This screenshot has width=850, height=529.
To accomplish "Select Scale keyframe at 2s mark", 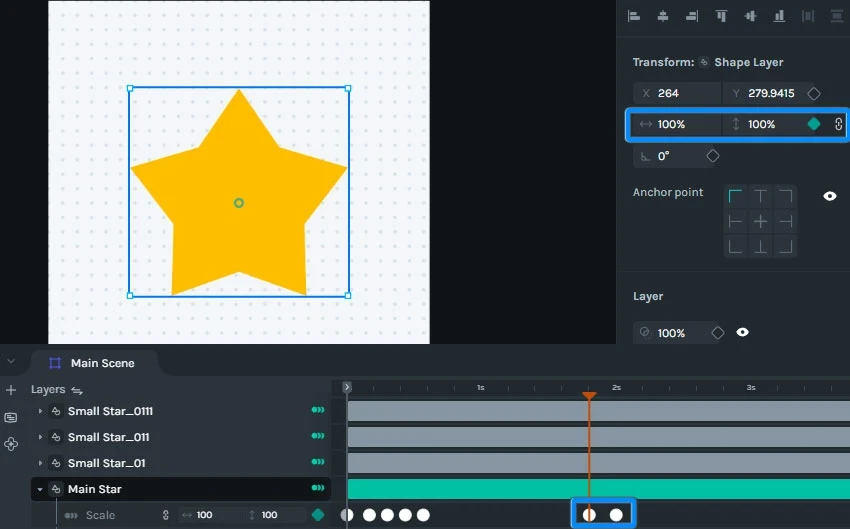I will [616, 515].
